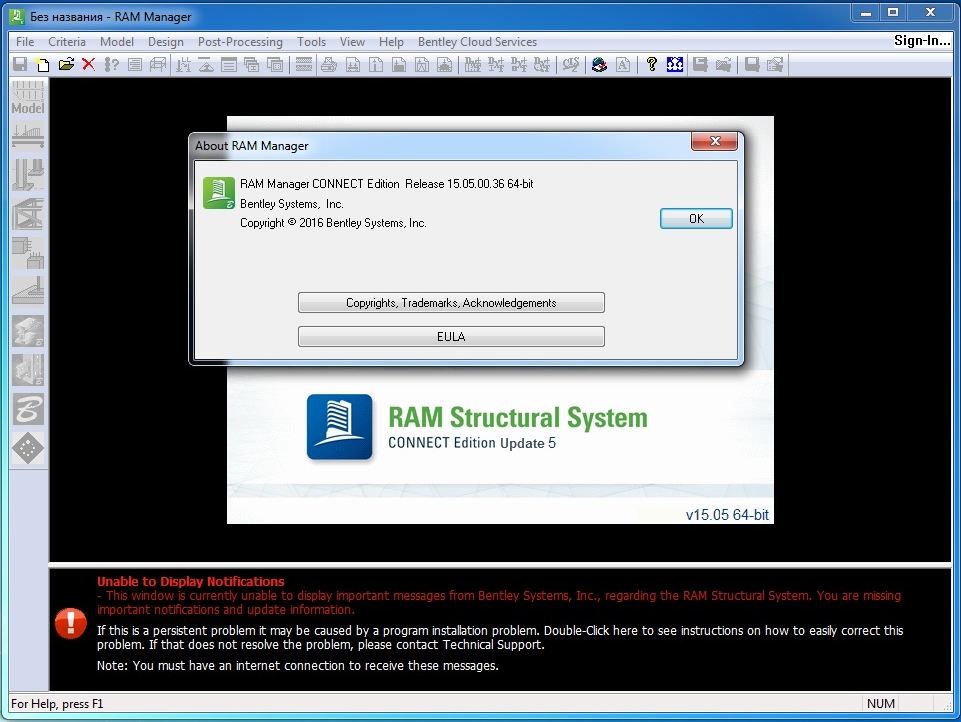
Task: Open the Foundation design module icon
Action: point(28,291)
